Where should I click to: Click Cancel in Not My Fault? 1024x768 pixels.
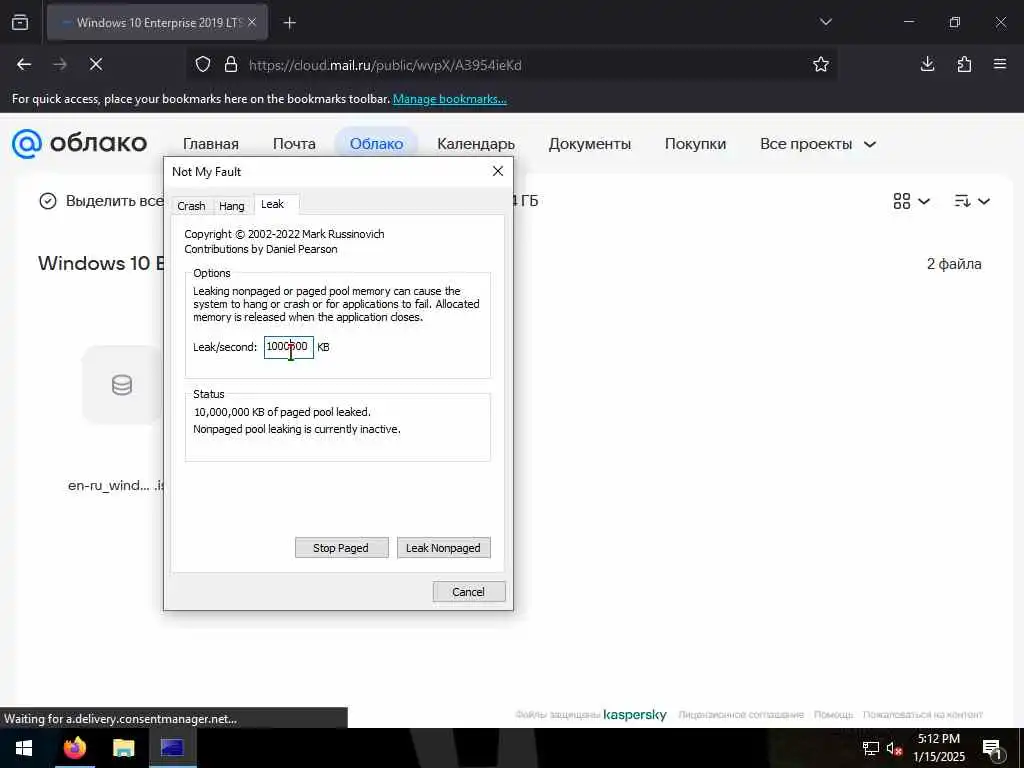tap(469, 592)
